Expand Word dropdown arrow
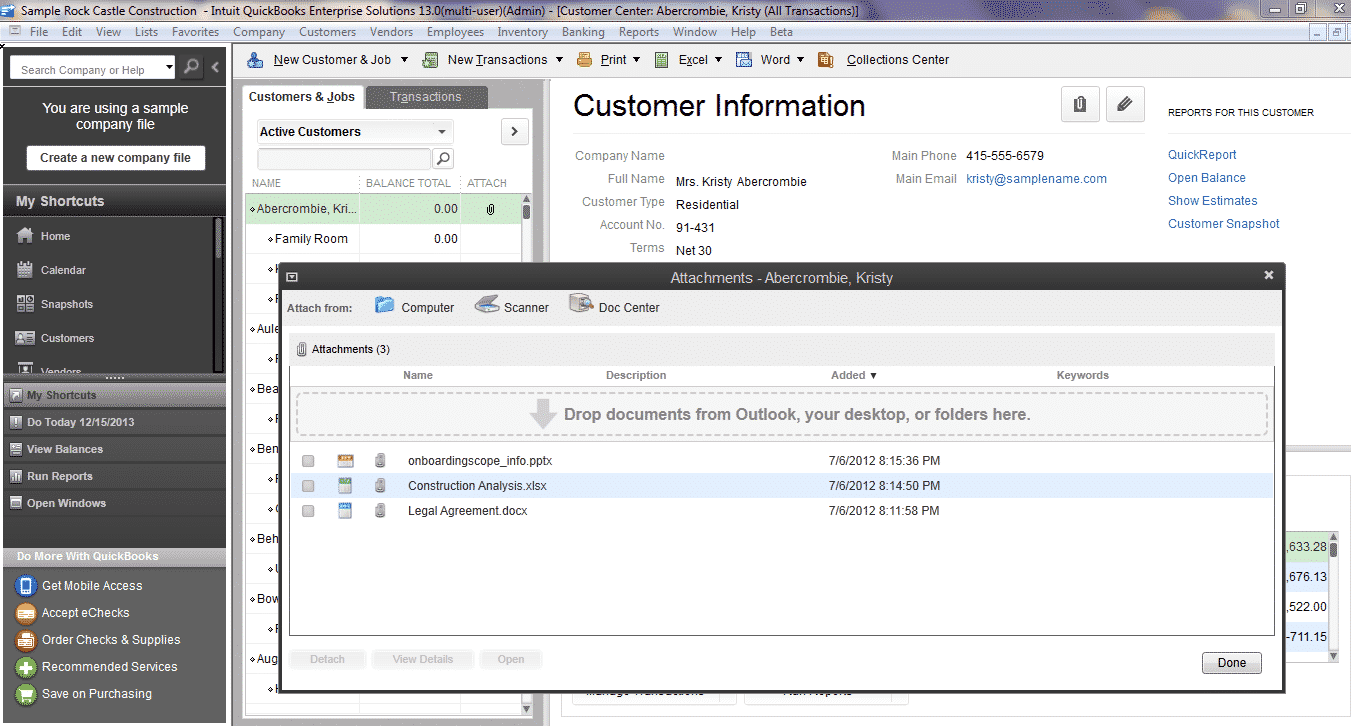 point(800,60)
